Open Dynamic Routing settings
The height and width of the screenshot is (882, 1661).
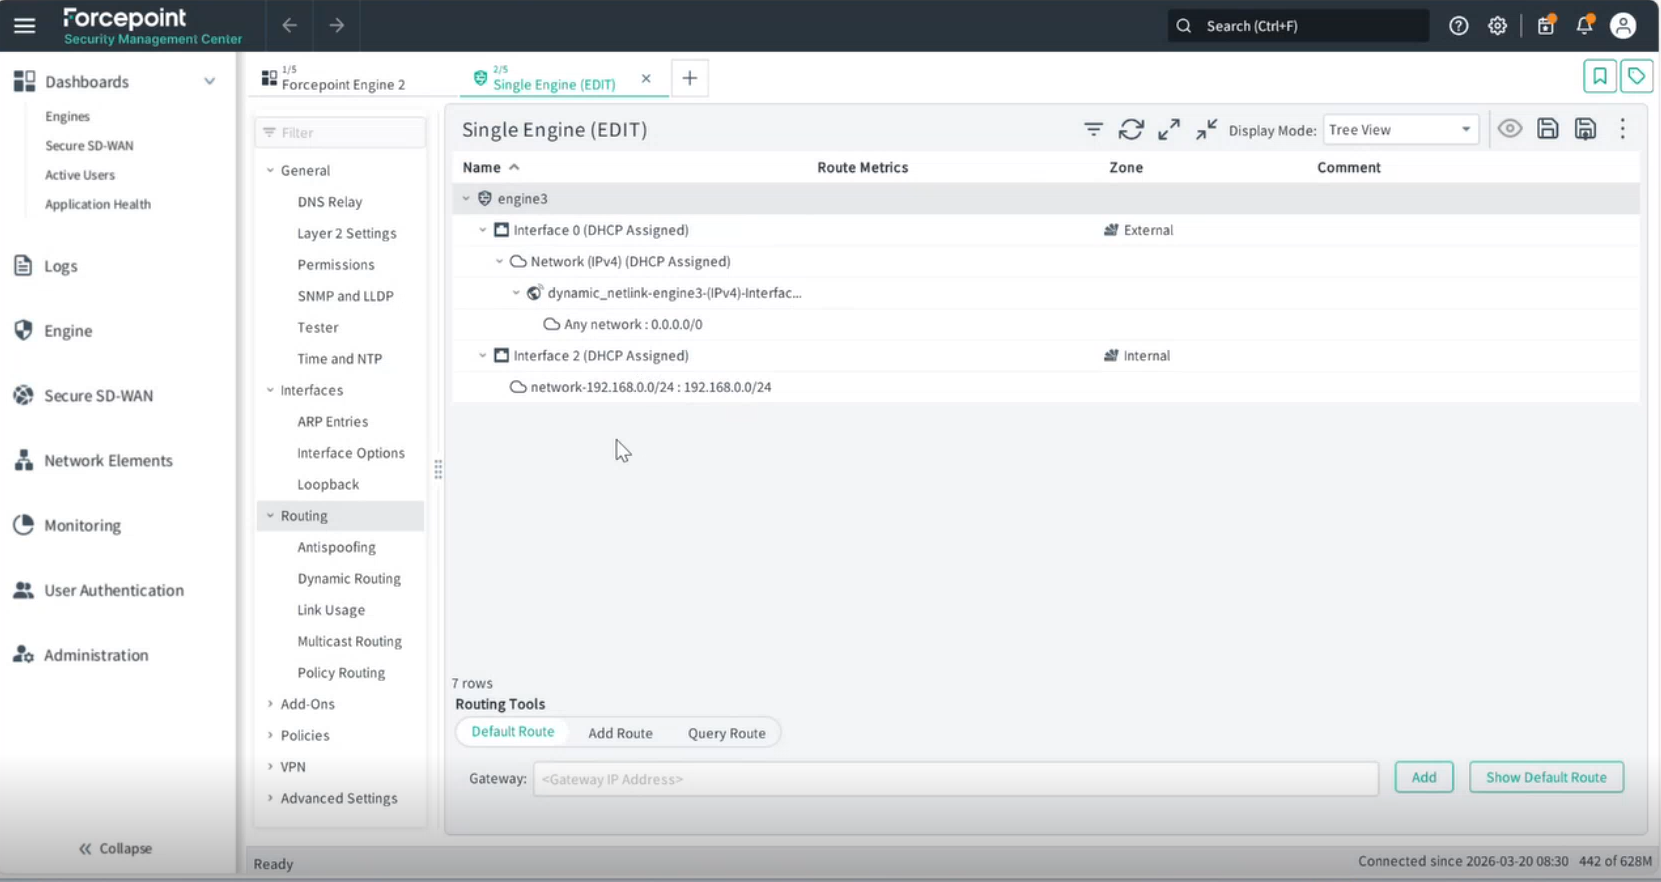coord(348,579)
